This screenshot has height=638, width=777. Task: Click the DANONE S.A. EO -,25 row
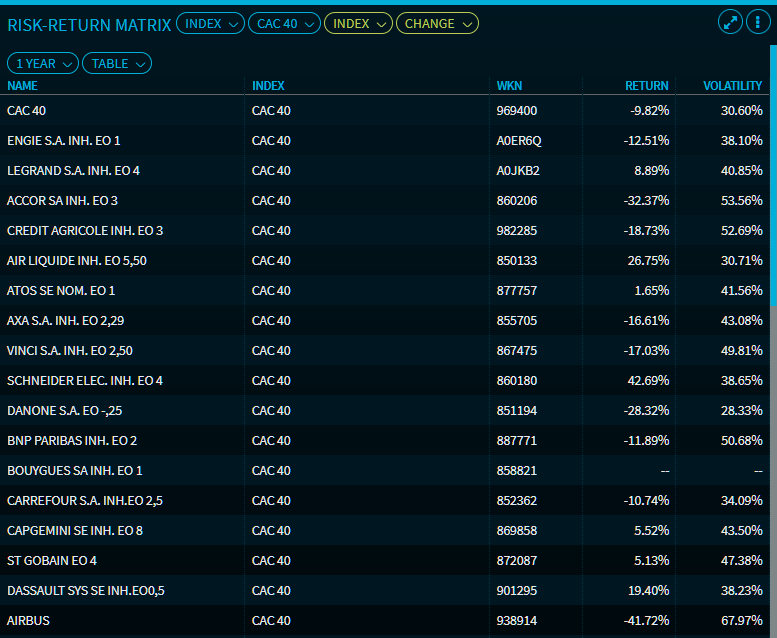tap(65, 411)
